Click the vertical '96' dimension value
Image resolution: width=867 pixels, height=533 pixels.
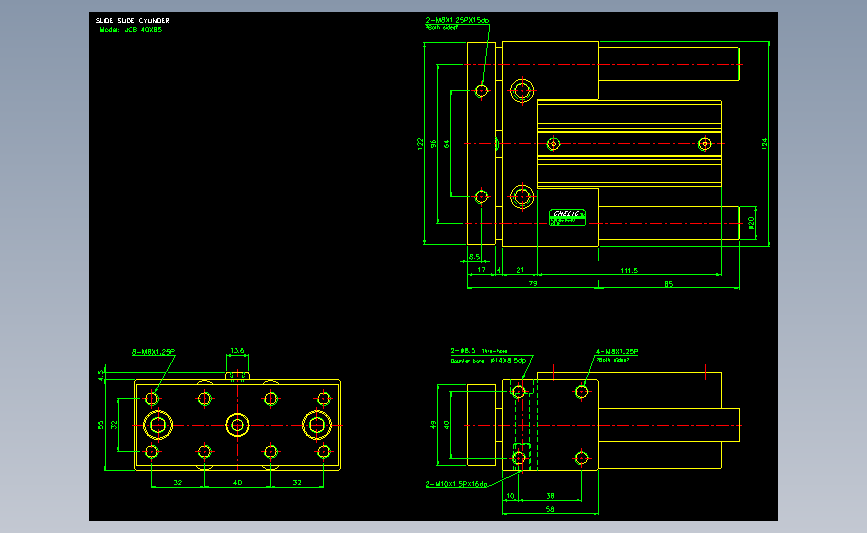434,144
